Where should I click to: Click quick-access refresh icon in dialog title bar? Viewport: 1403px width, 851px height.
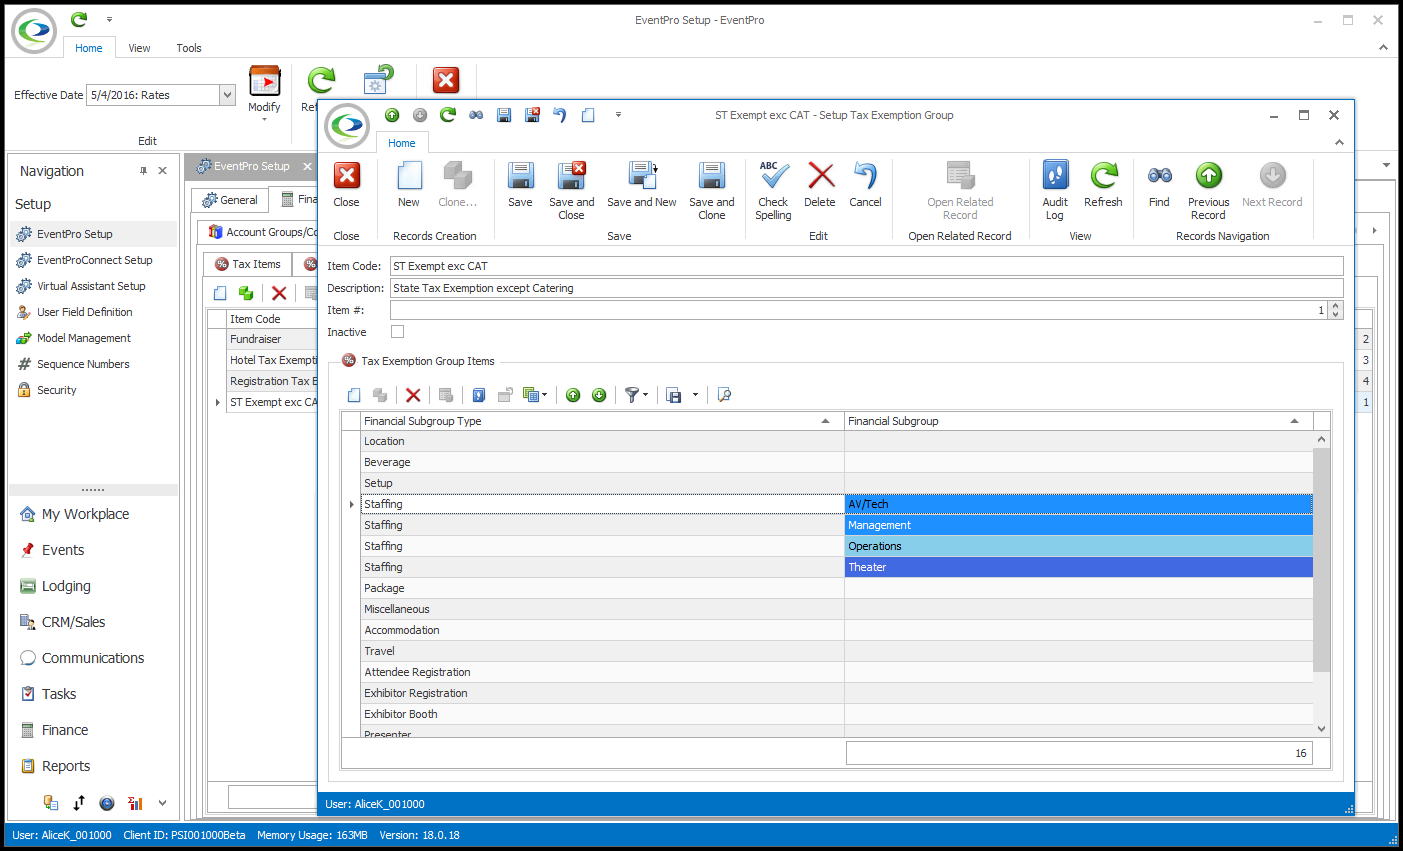(448, 115)
